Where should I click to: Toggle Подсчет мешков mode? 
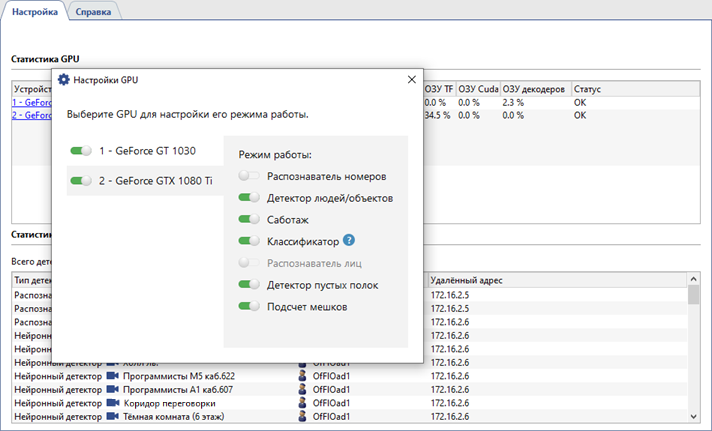(x=249, y=306)
